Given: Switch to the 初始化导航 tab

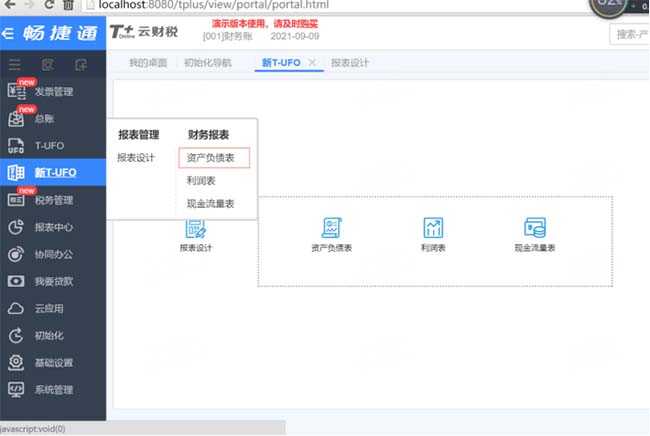Looking at the screenshot, I should (x=207, y=63).
